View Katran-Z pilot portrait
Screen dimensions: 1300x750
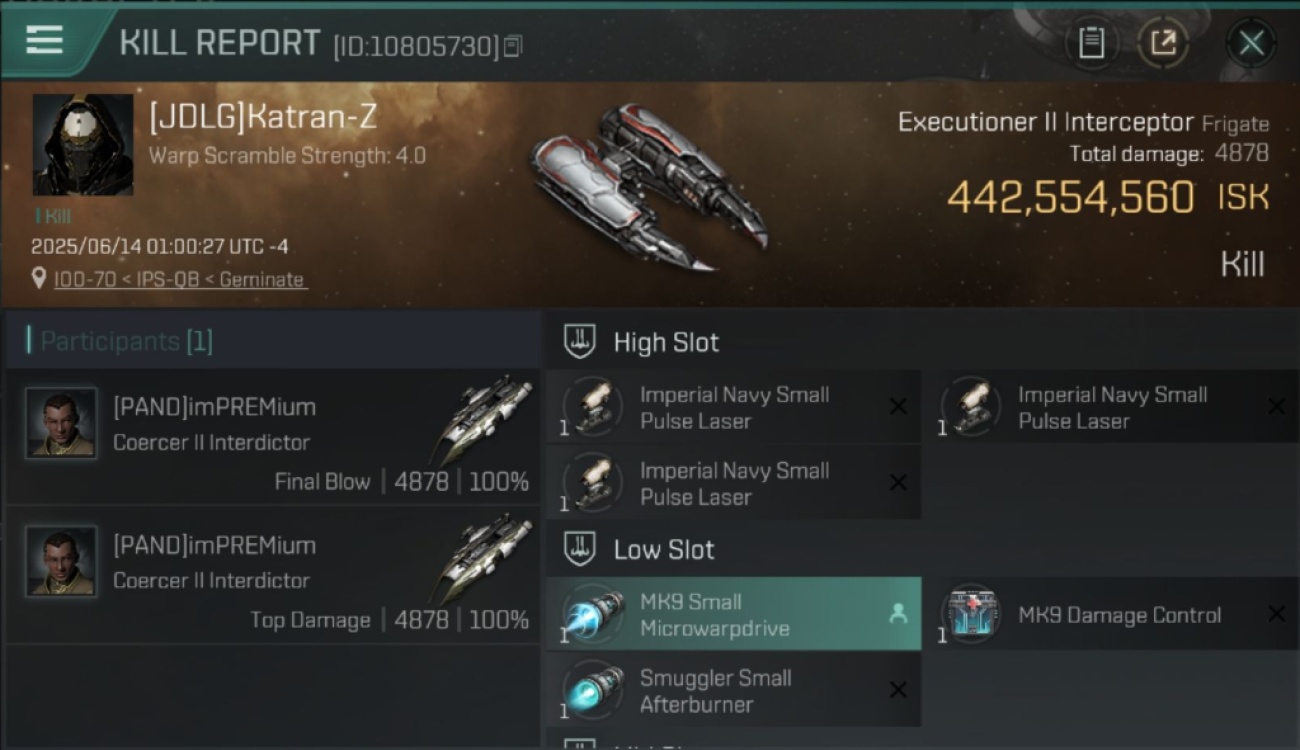83,145
